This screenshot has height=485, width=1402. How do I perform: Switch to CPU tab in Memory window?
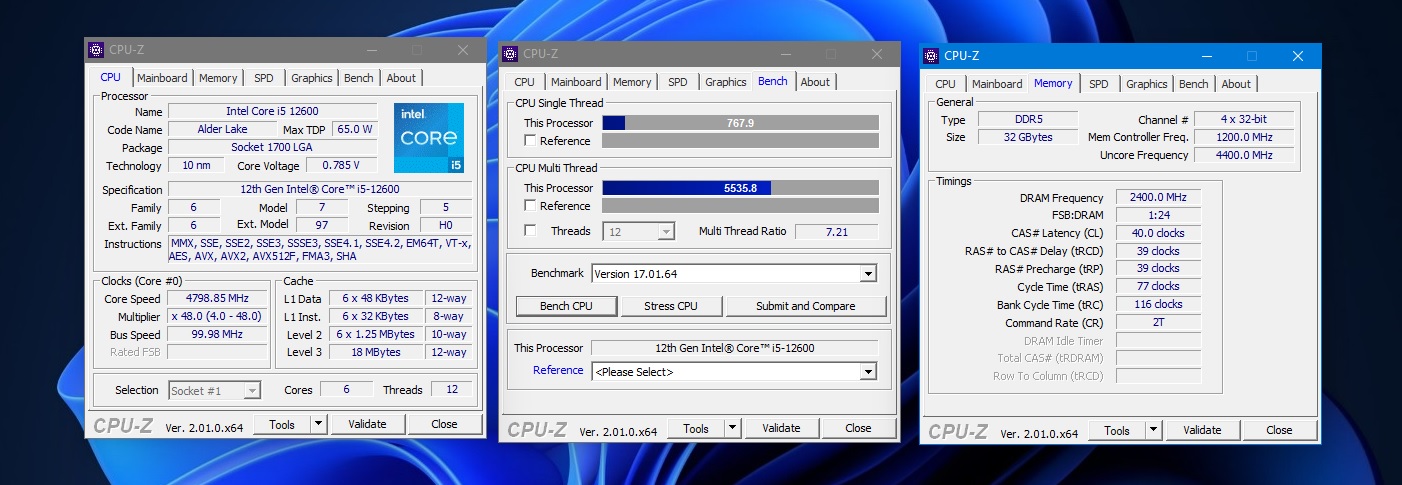[946, 84]
